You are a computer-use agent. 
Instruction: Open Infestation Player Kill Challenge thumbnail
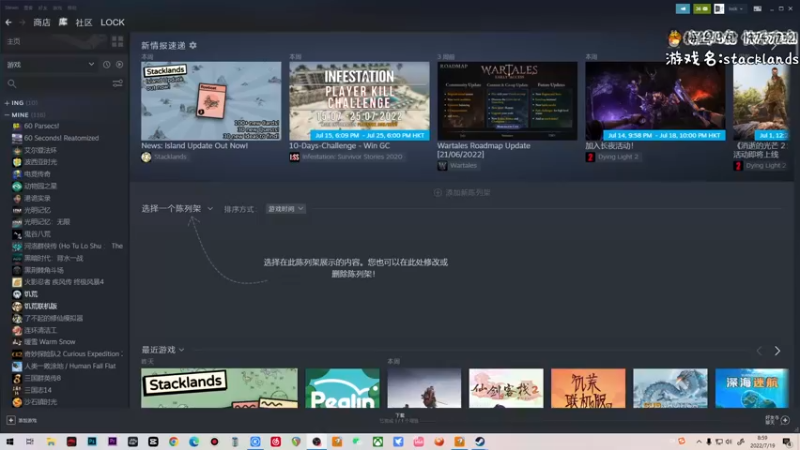(359, 101)
